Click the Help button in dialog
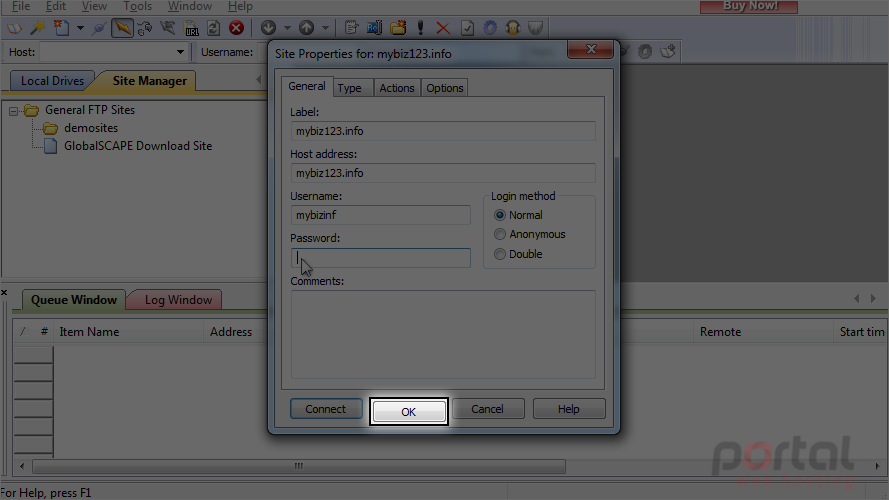 coord(569,409)
